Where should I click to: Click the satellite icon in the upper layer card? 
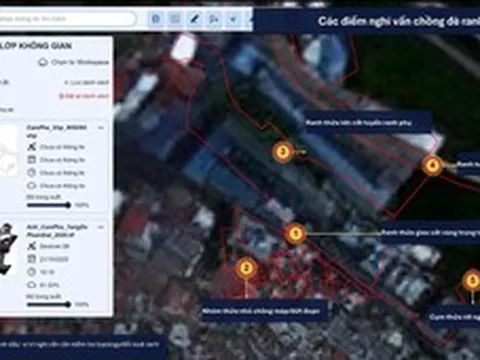(32, 147)
